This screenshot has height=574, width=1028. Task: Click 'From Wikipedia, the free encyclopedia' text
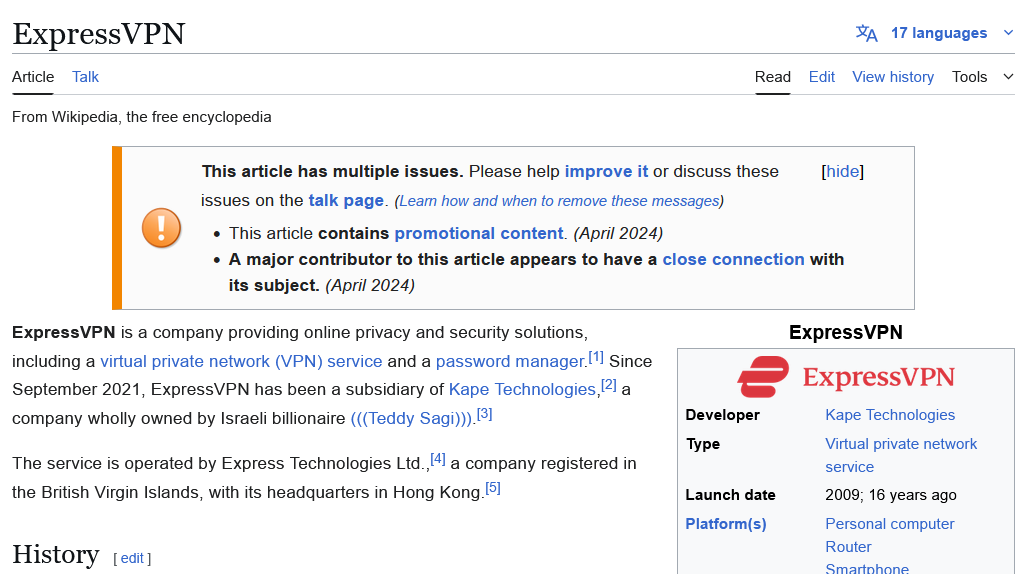tap(142, 117)
